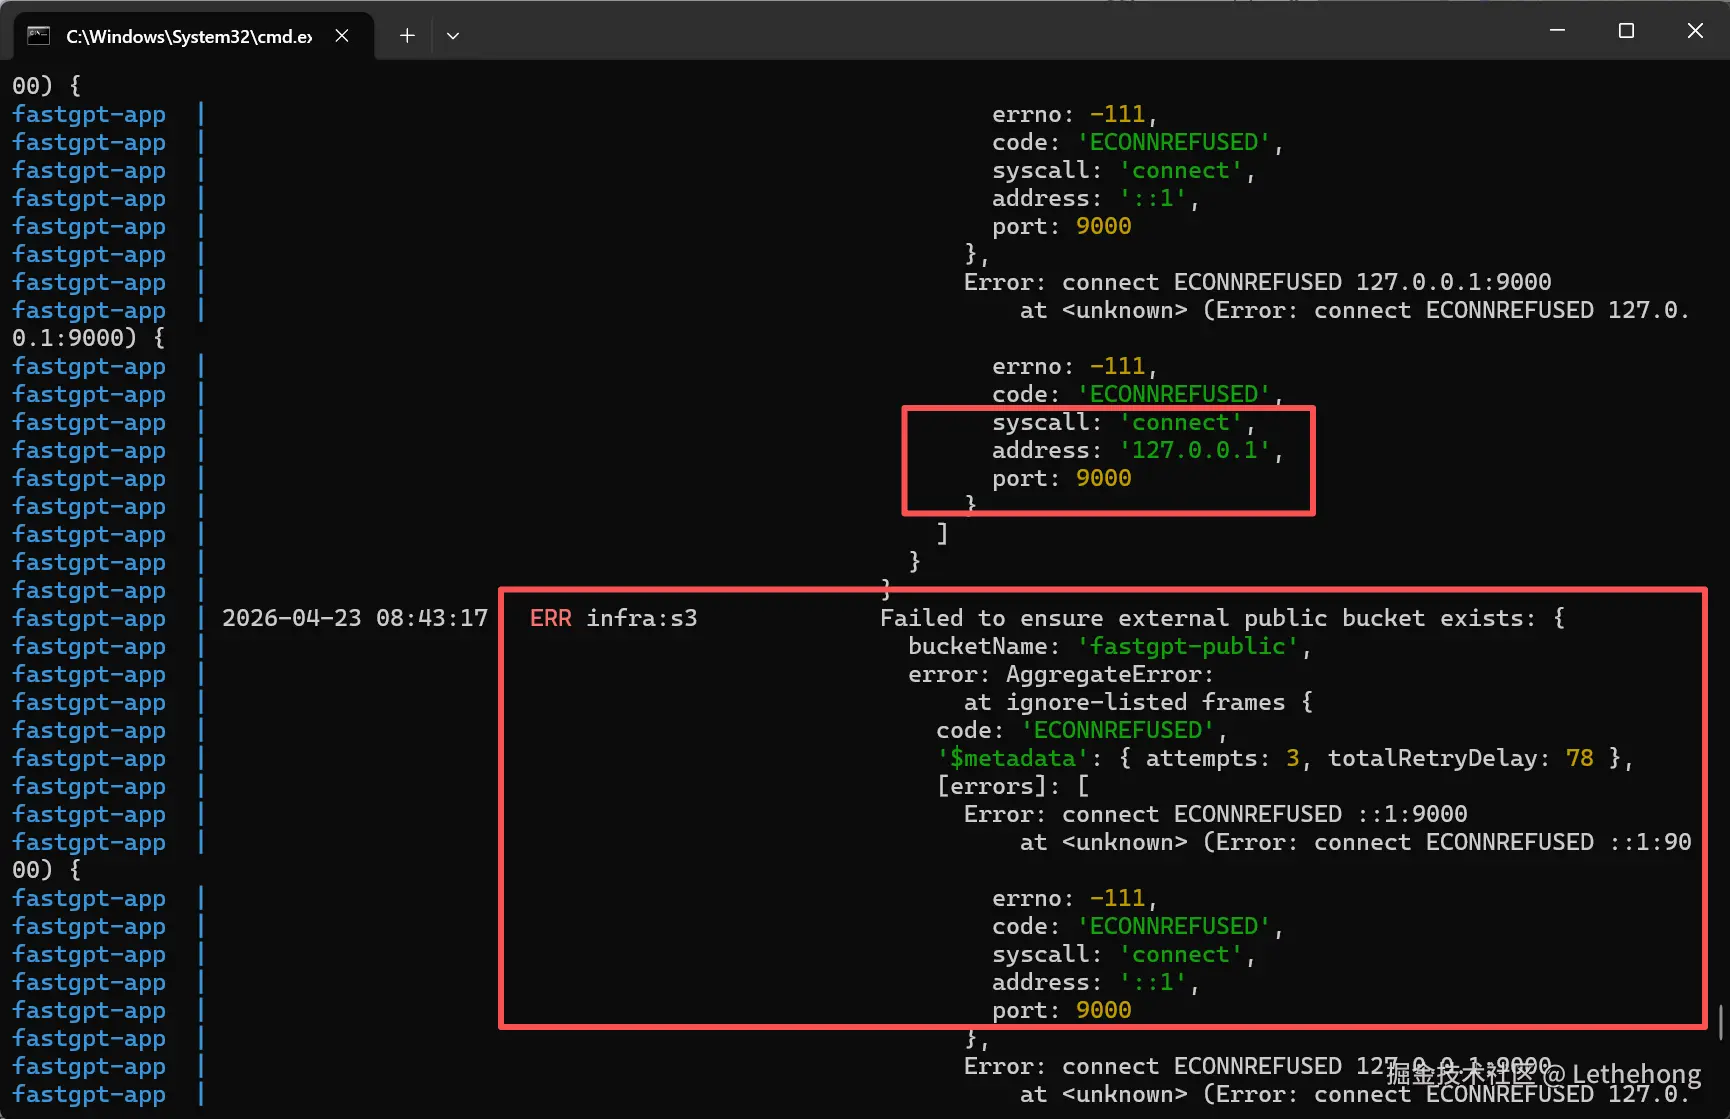Viewport: 1730px width, 1119px height.
Task: Maximize the terminal window
Action: pyautogui.click(x=1626, y=31)
